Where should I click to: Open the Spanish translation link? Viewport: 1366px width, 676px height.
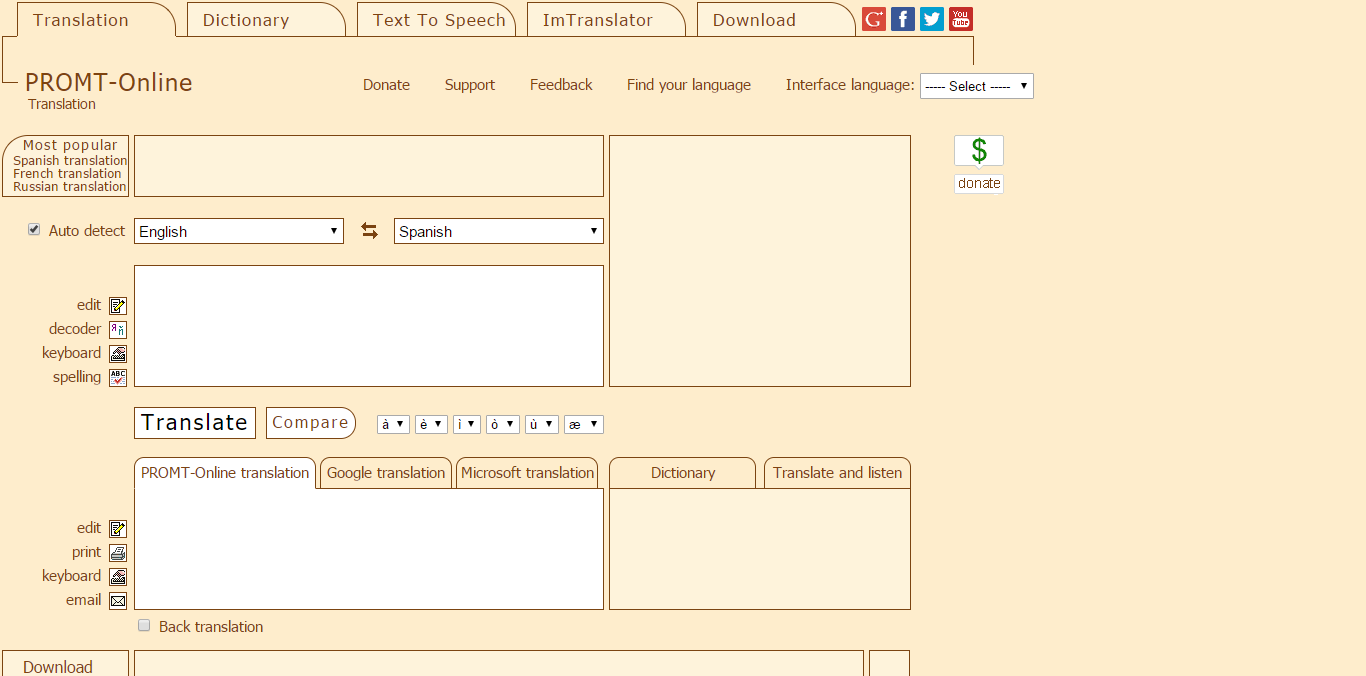coord(70,160)
